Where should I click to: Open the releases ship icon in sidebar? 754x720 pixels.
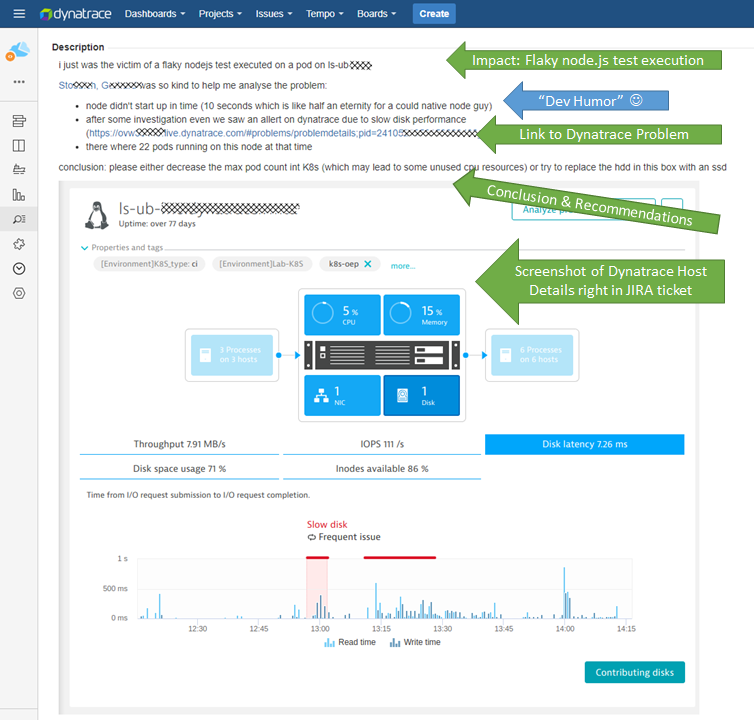point(19,170)
